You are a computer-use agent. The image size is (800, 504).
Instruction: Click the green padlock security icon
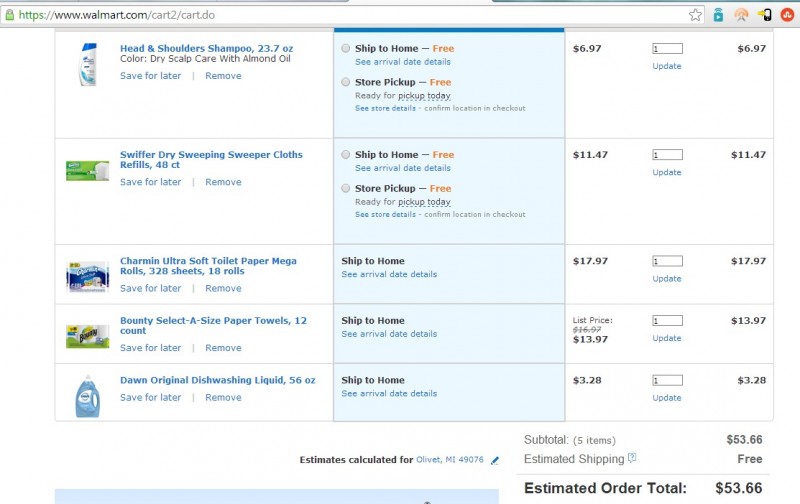pos(9,15)
